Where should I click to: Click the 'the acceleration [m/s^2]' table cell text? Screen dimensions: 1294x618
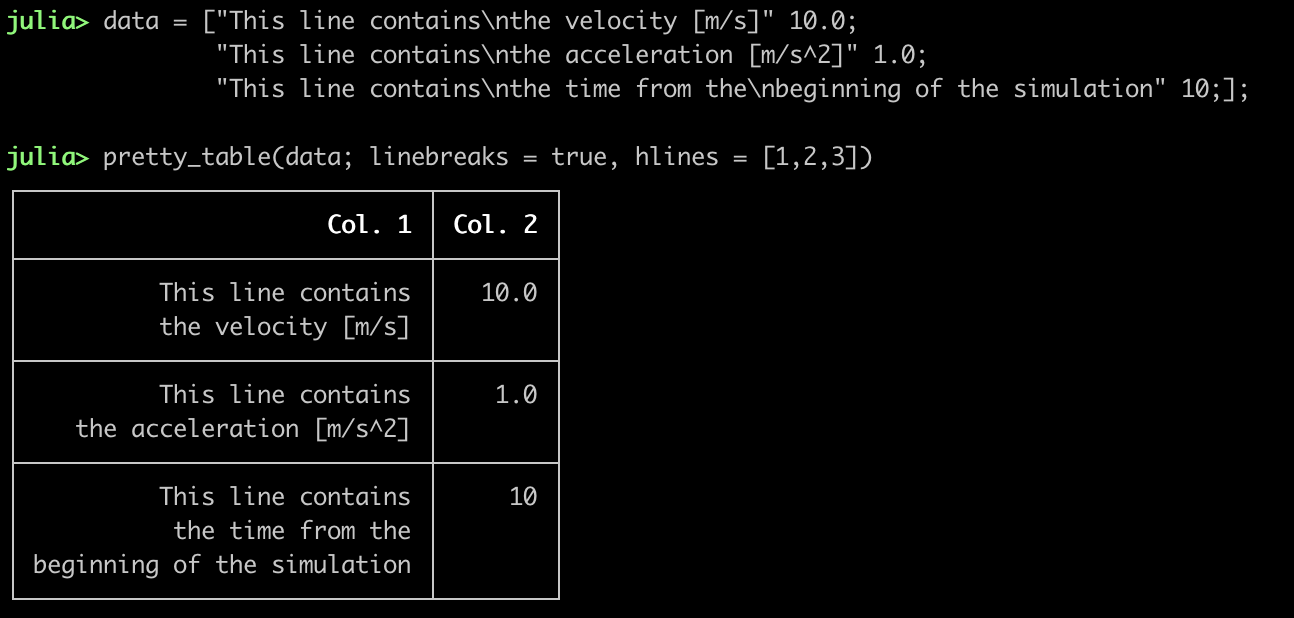point(242,429)
